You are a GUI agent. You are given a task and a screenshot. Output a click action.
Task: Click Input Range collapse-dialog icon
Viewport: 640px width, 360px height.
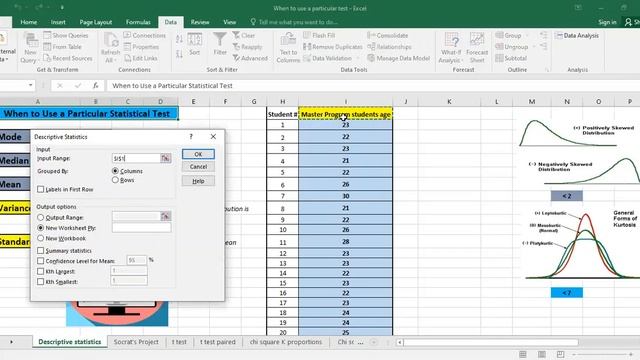tap(166, 158)
